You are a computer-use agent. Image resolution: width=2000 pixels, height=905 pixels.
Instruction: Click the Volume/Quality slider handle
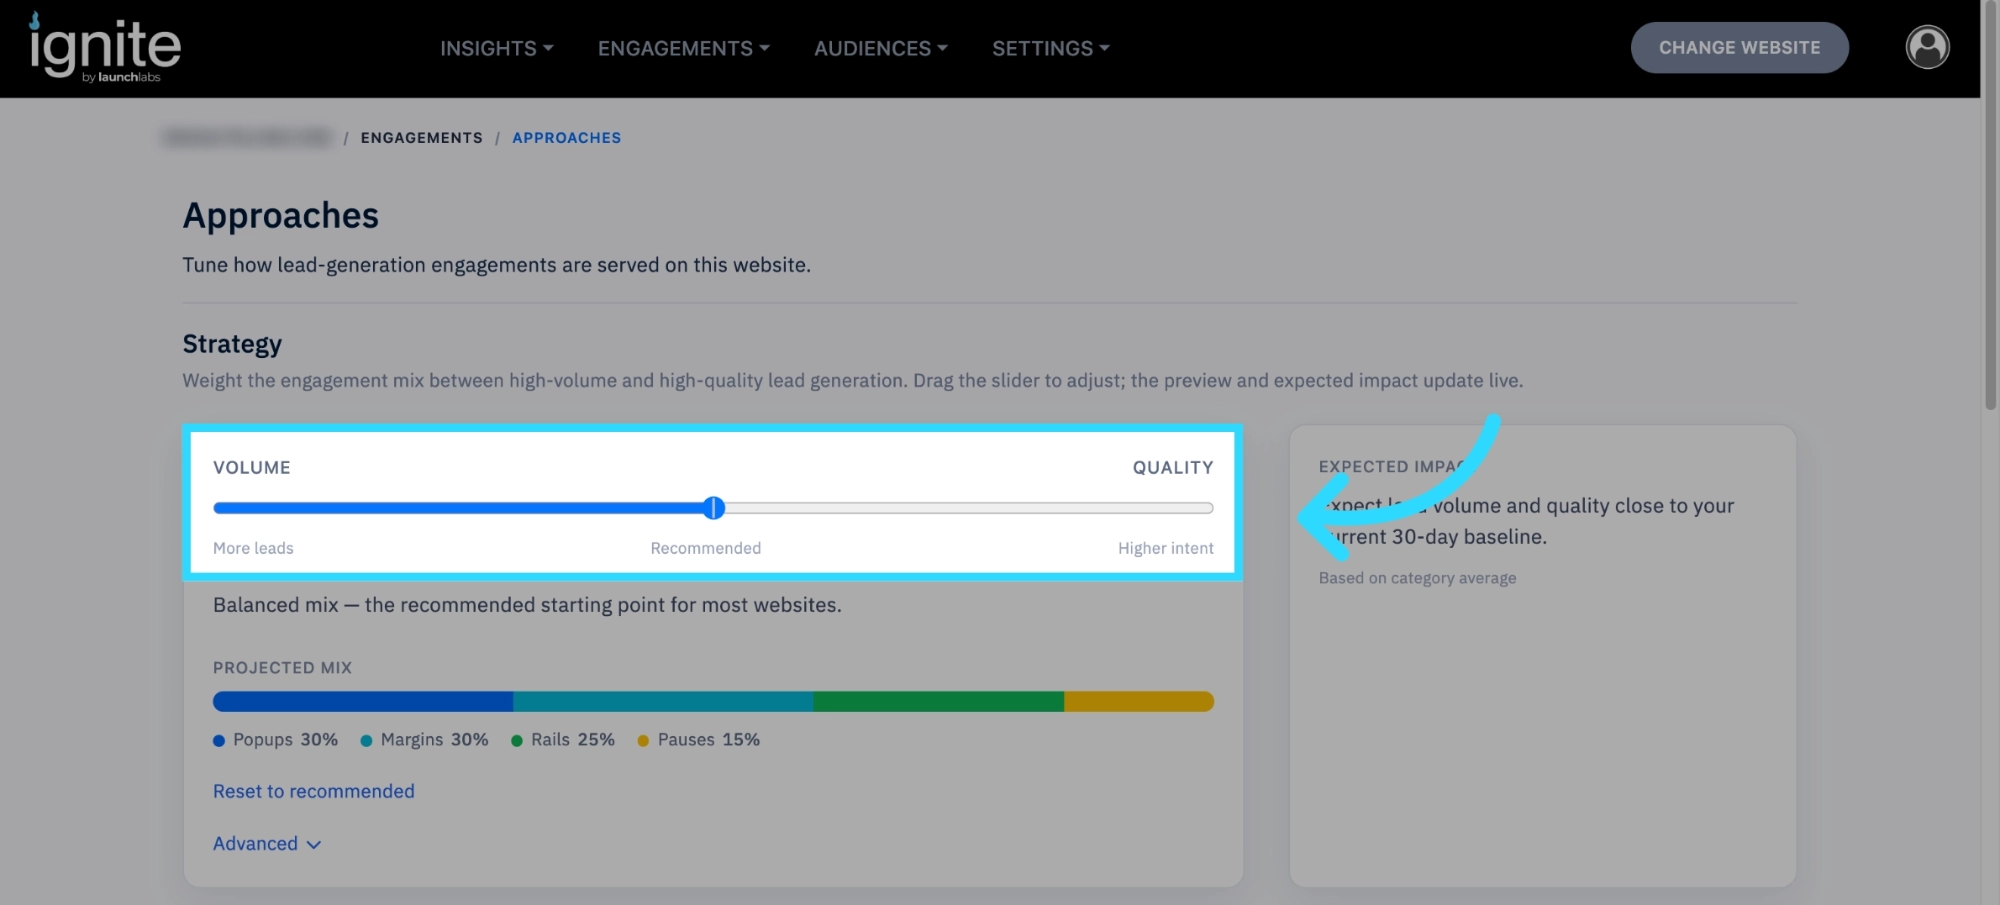pos(713,508)
